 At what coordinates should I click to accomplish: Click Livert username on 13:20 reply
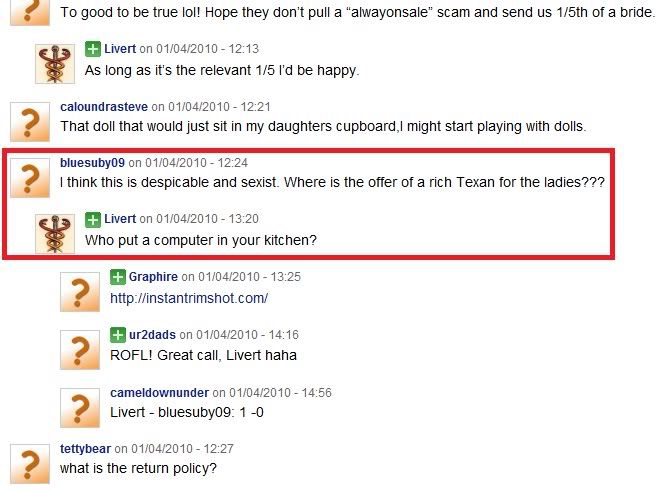(x=120, y=219)
